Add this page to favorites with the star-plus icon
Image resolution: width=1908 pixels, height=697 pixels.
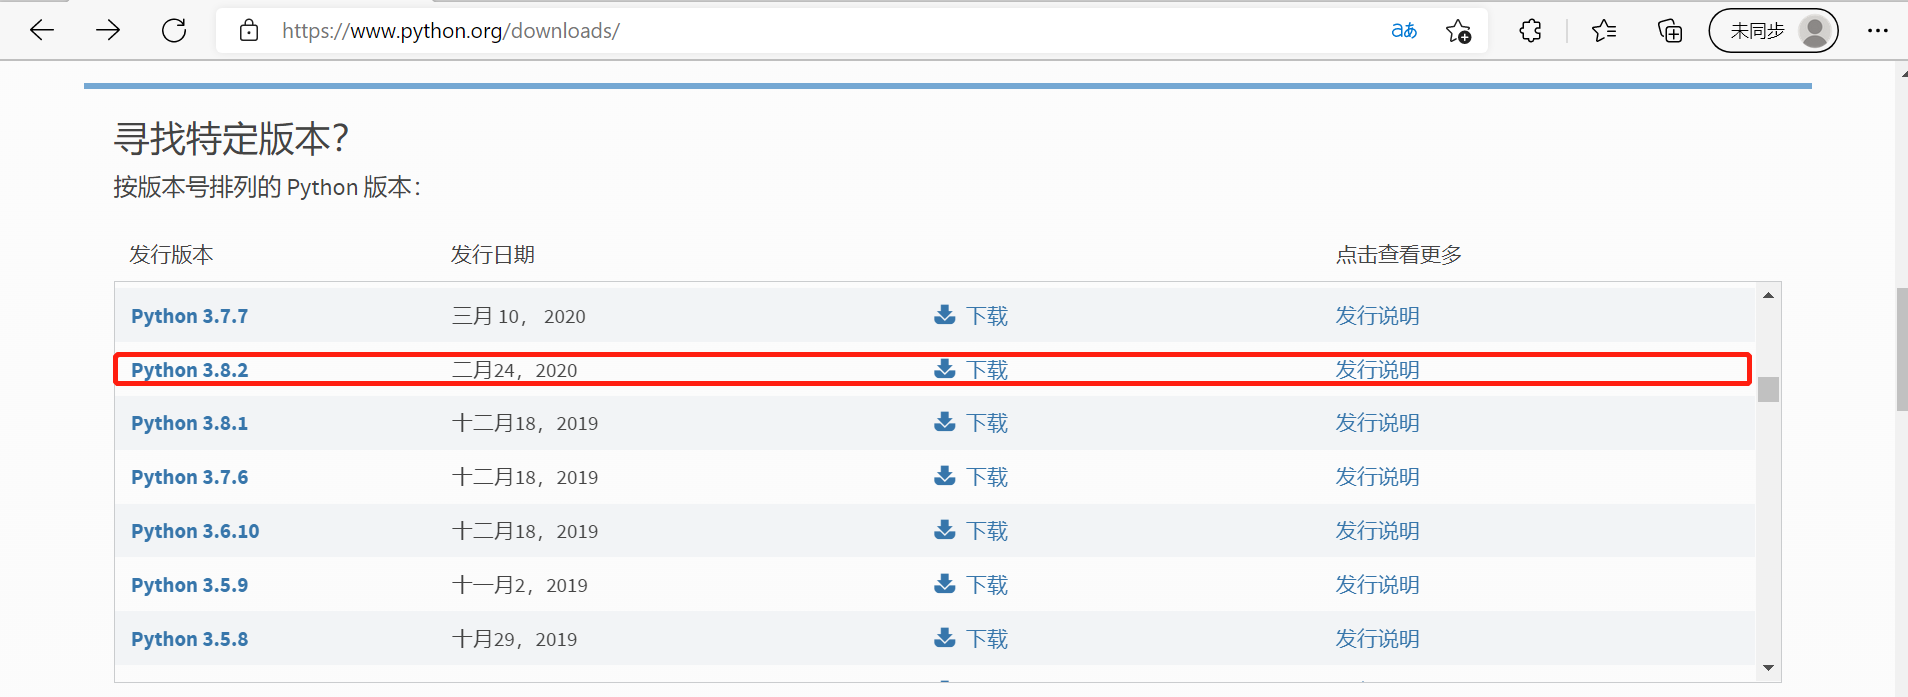[x=1459, y=31]
